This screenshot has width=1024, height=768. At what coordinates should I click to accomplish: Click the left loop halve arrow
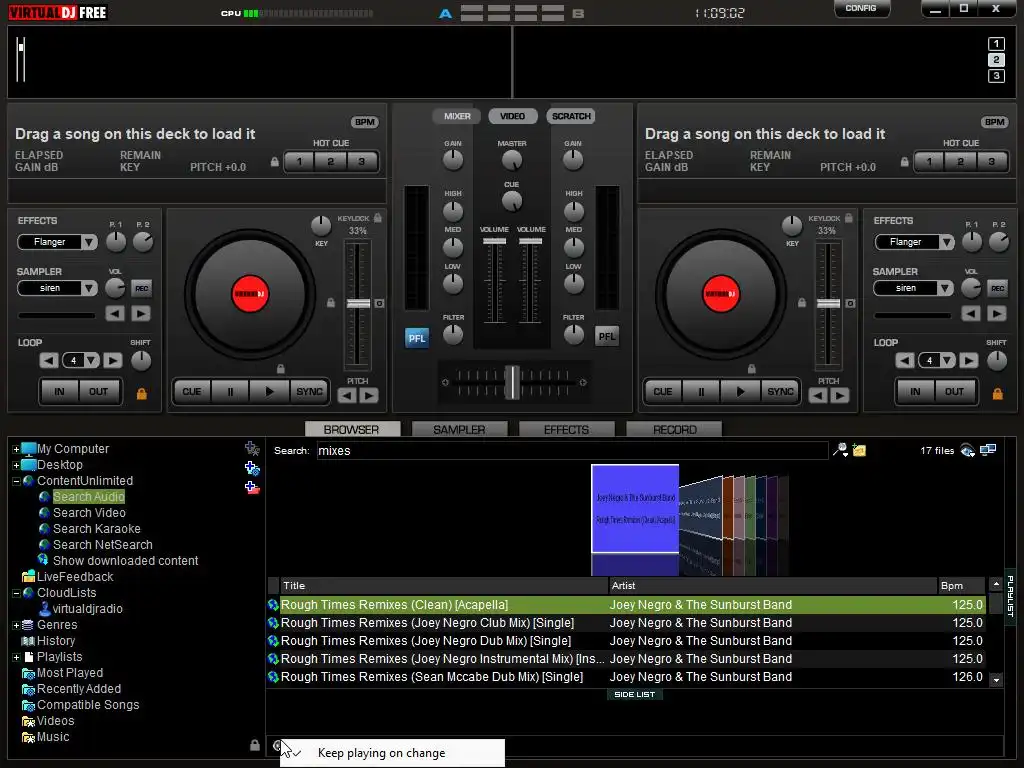pos(49,360)
